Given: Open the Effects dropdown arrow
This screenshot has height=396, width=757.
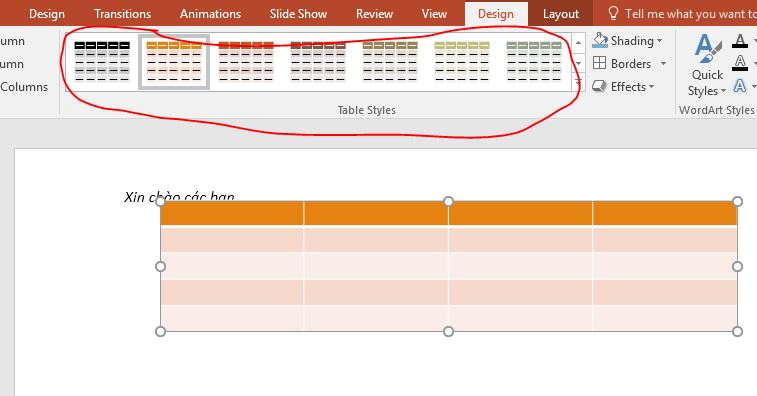Looking at the screenshot, I should pos(651,86).
